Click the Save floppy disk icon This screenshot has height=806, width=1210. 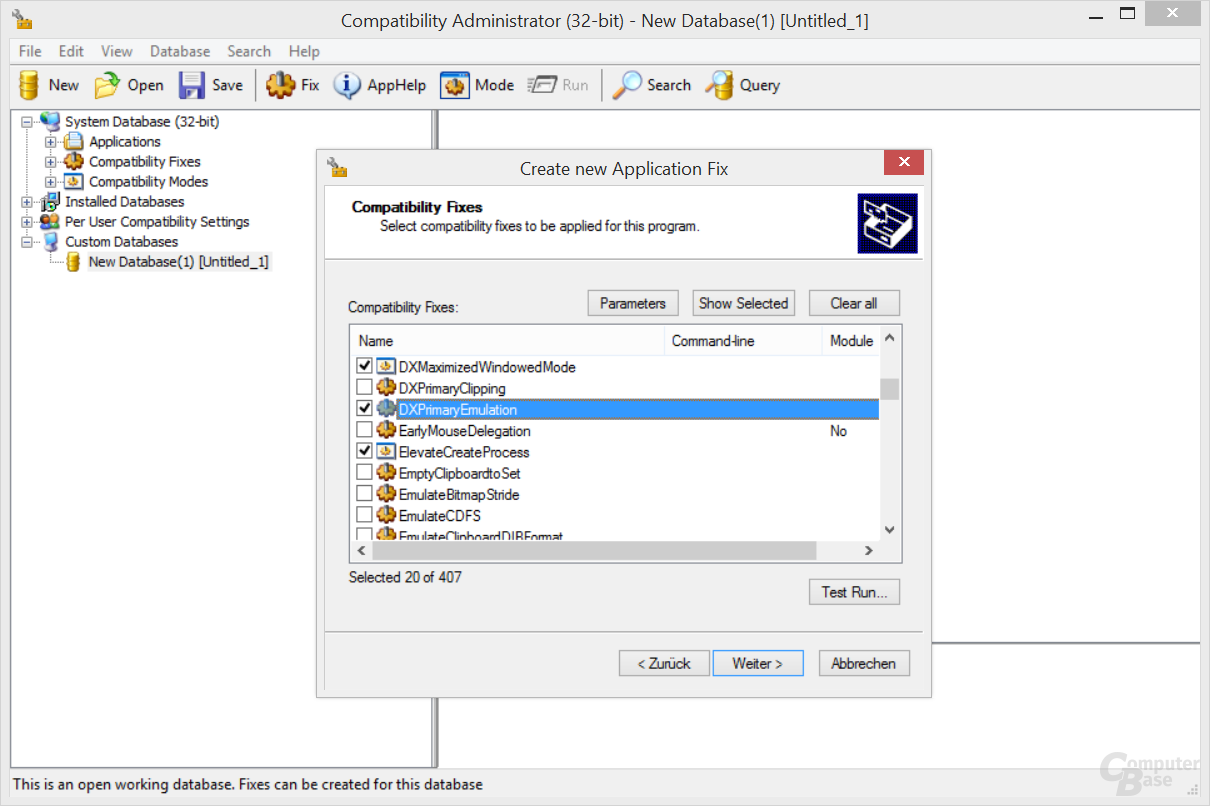(192, 85)
